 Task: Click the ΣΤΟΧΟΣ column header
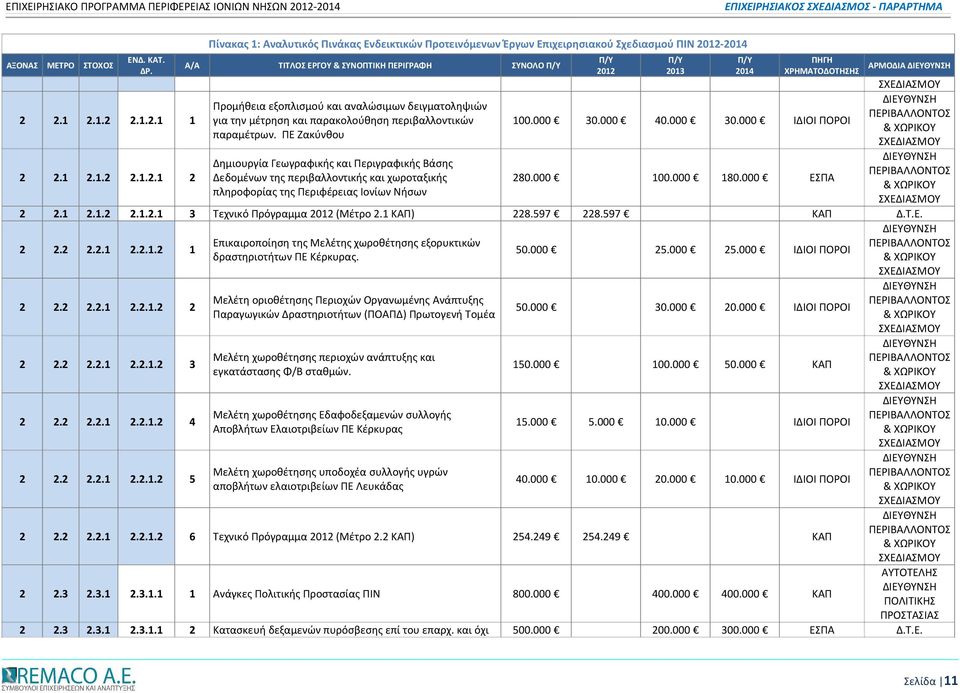98,66
